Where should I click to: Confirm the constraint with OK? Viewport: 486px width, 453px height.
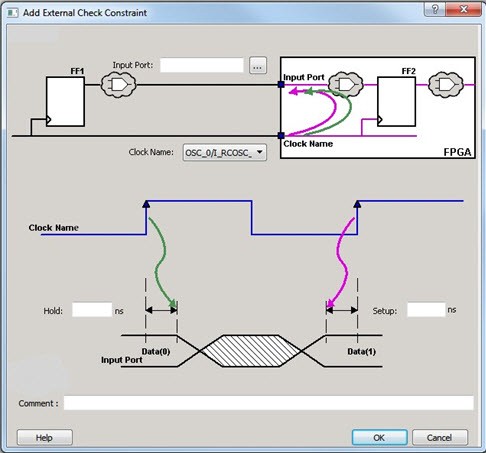click(x=379, y=437)
